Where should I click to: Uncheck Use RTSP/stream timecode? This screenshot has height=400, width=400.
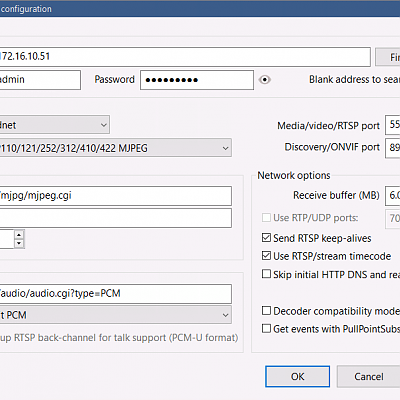click(x=266, y=256)
